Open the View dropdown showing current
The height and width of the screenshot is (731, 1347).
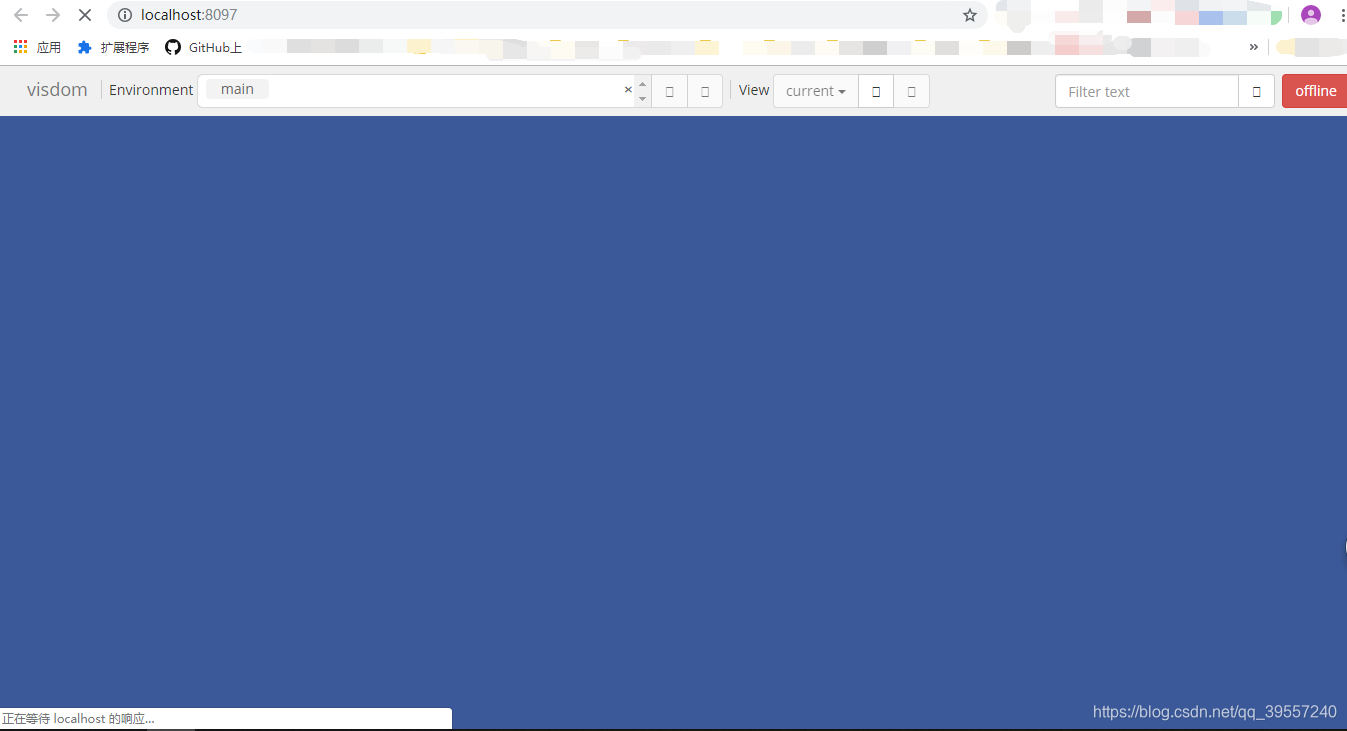(x=816, y=91)
